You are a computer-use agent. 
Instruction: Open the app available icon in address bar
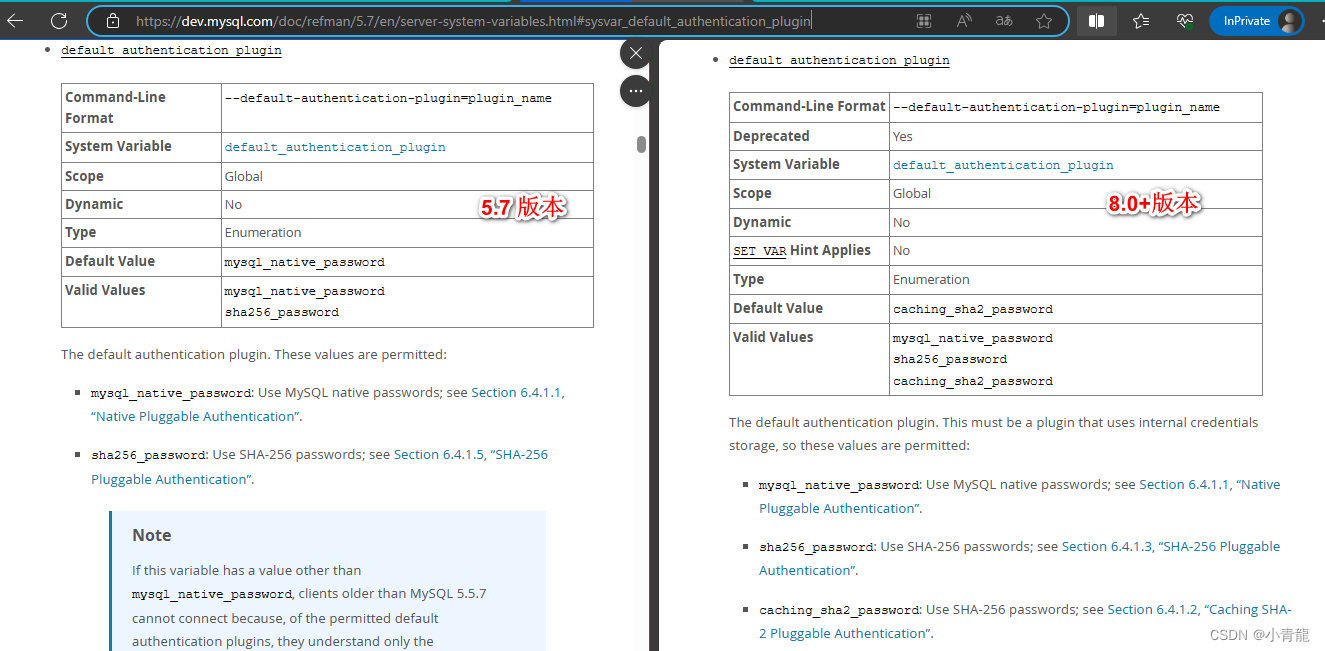924,20
